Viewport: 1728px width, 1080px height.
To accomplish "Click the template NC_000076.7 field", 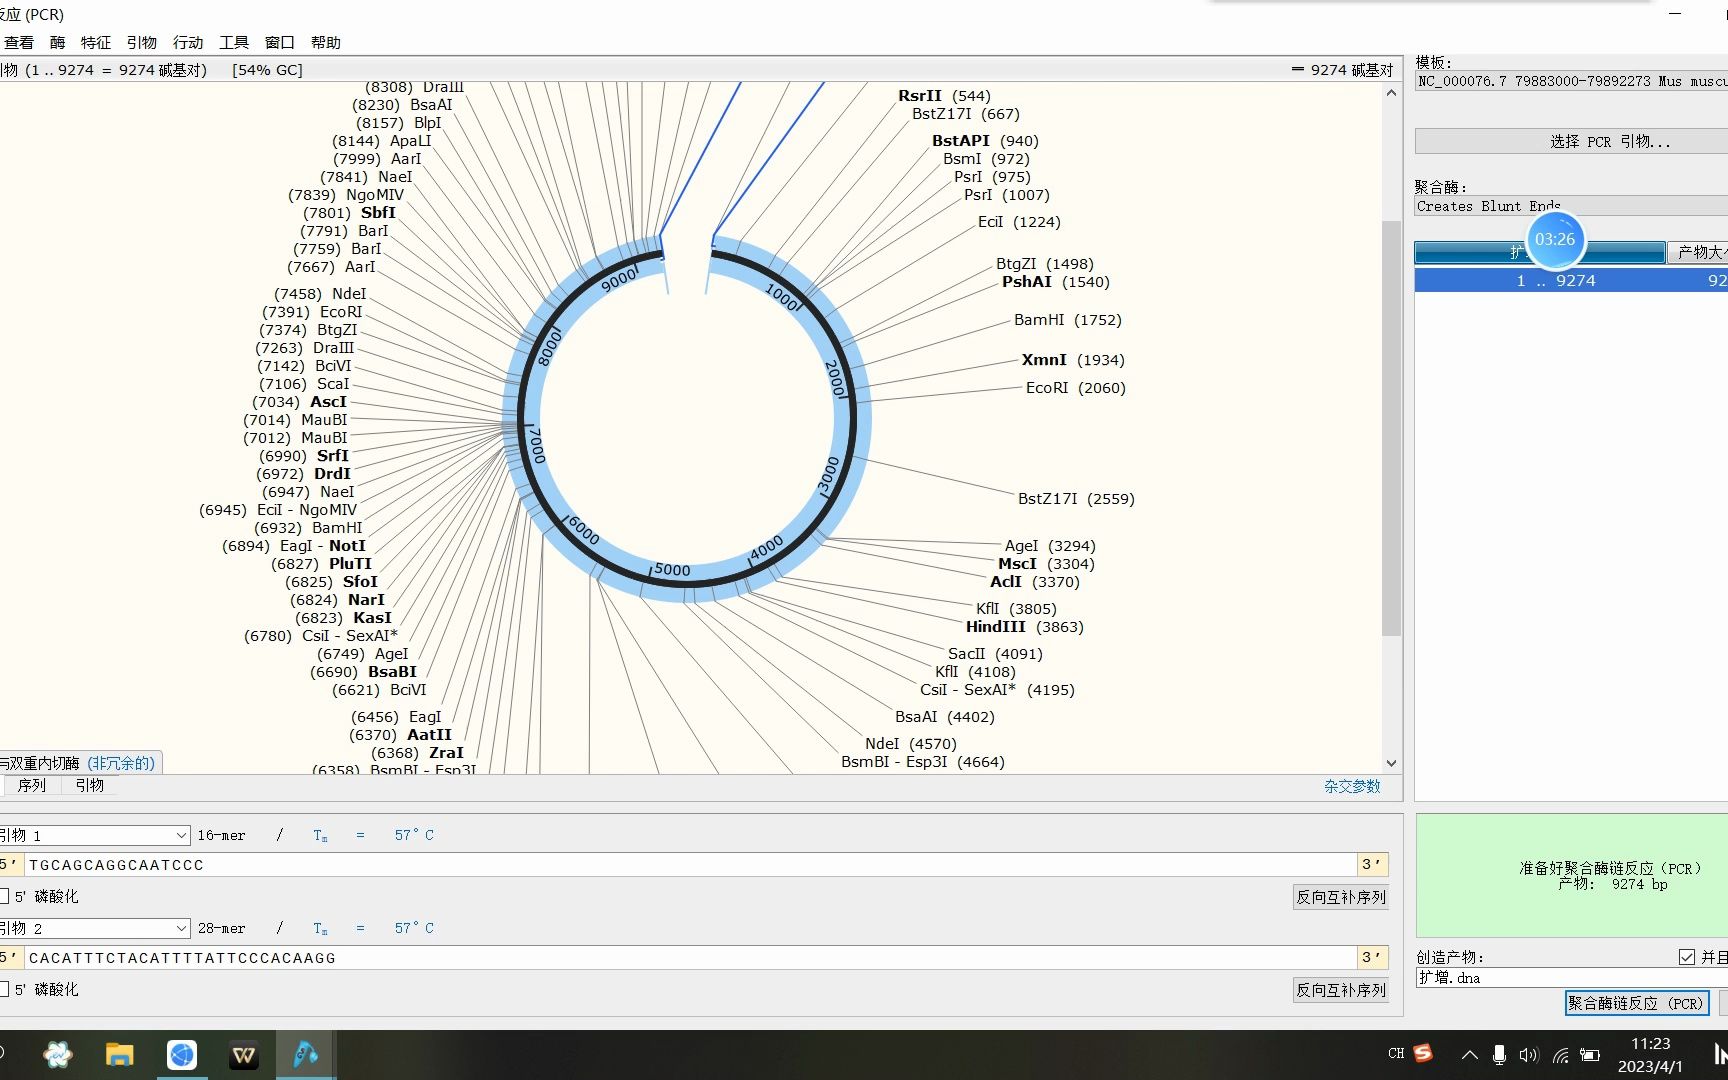I will [1571, 81].
